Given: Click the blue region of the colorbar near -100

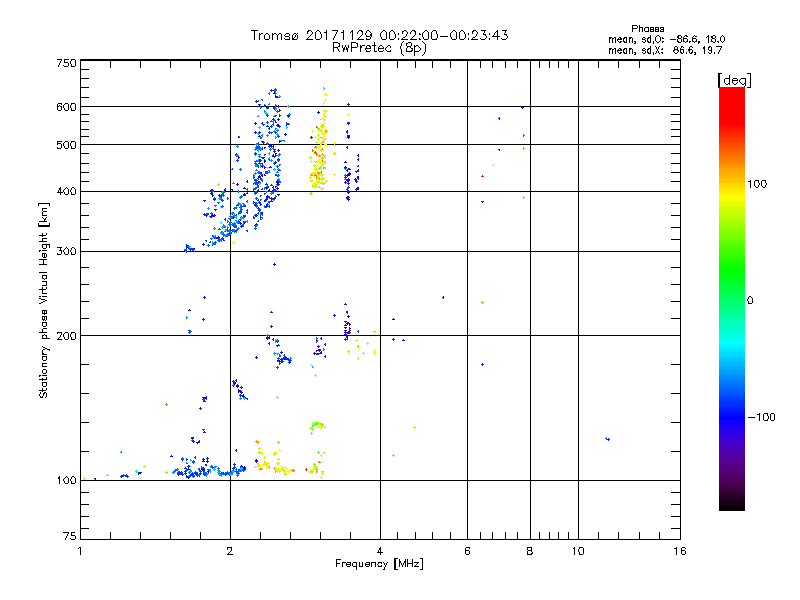Looking at the screenshot, I should [x=732, y=416].
